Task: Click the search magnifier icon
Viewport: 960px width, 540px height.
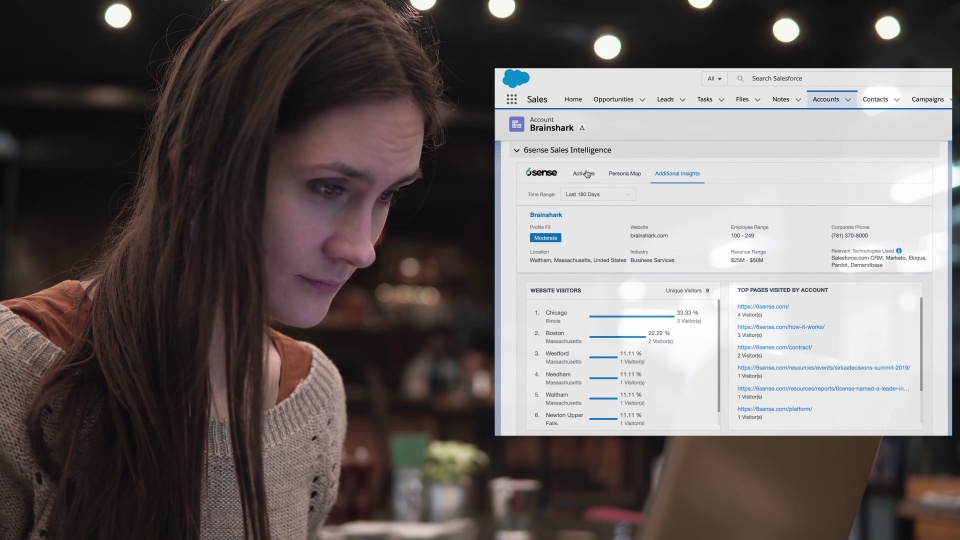Action: (x=741, y=78)
